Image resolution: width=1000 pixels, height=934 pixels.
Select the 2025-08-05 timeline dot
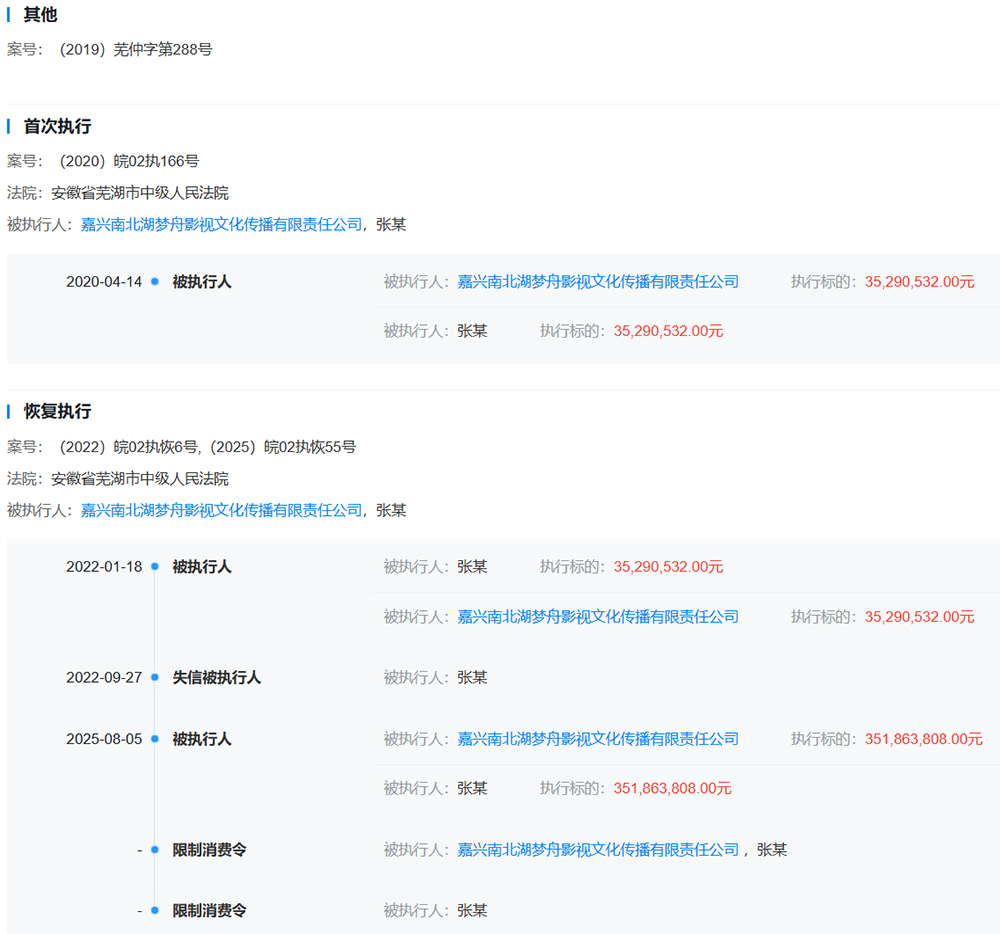(x=155, y=739)
